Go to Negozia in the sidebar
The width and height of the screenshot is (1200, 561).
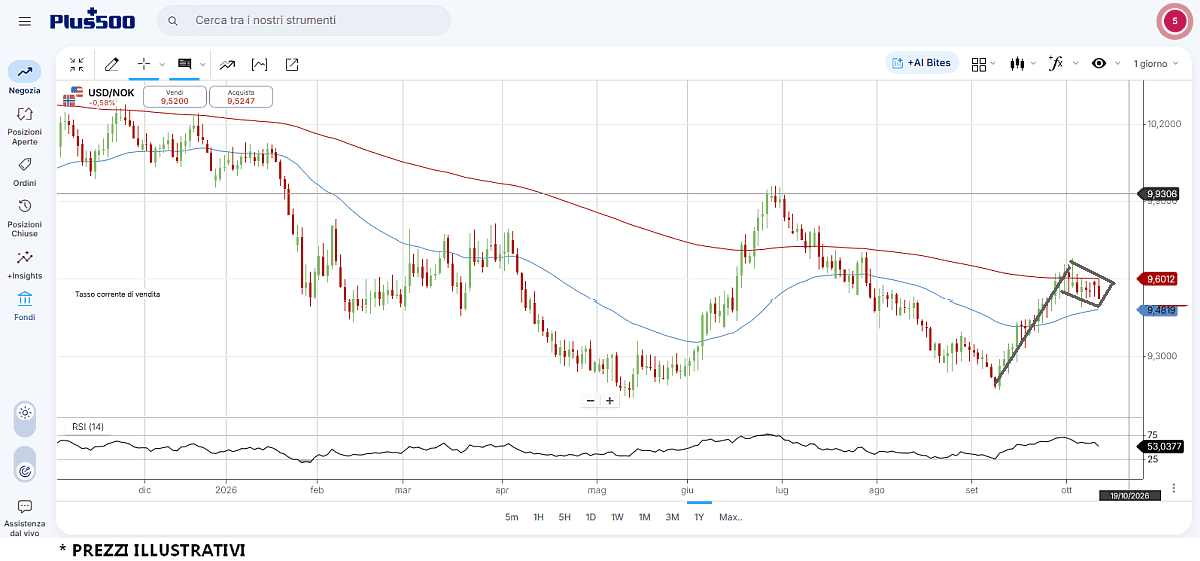click(25, 78)
